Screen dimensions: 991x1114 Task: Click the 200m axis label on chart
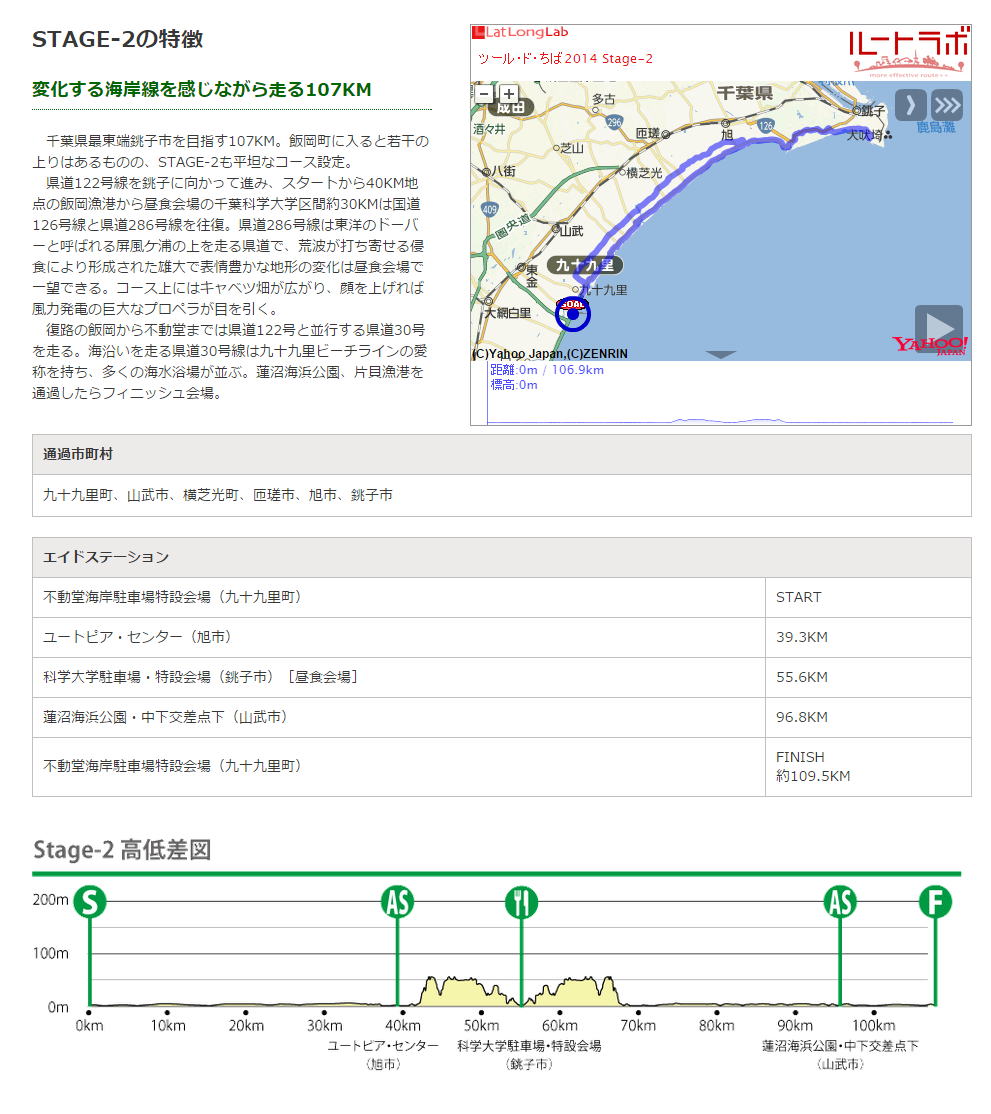tap(50, 900)
